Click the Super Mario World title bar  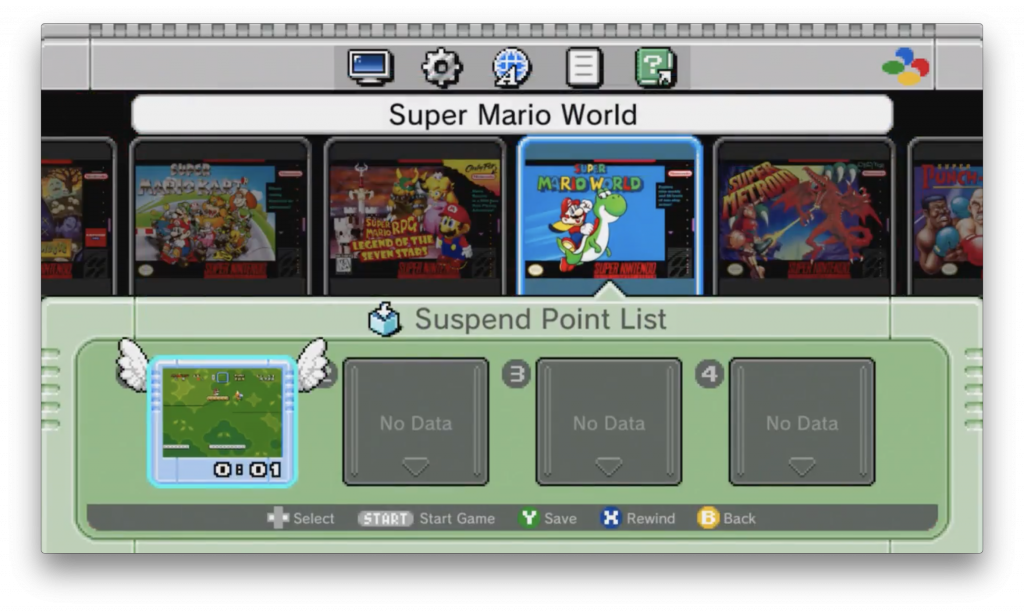pos(512,115)
